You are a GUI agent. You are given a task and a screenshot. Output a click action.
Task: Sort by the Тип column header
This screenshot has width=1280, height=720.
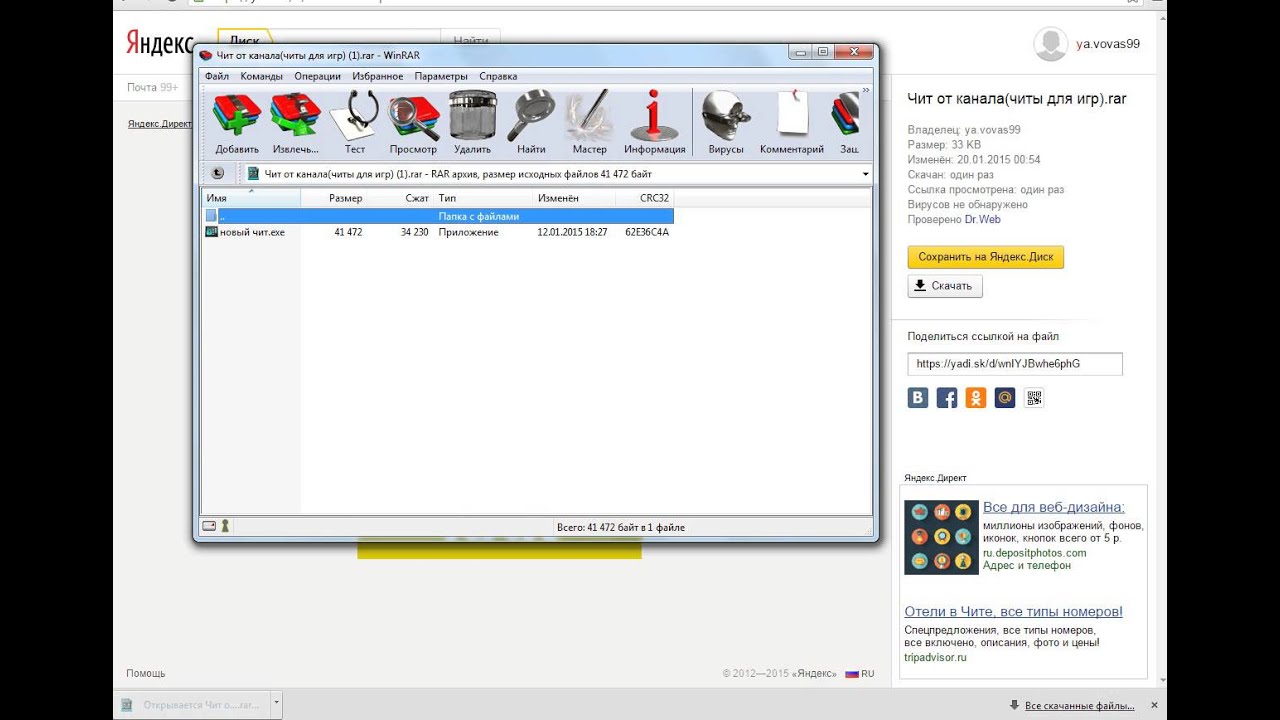pos(483,198)
